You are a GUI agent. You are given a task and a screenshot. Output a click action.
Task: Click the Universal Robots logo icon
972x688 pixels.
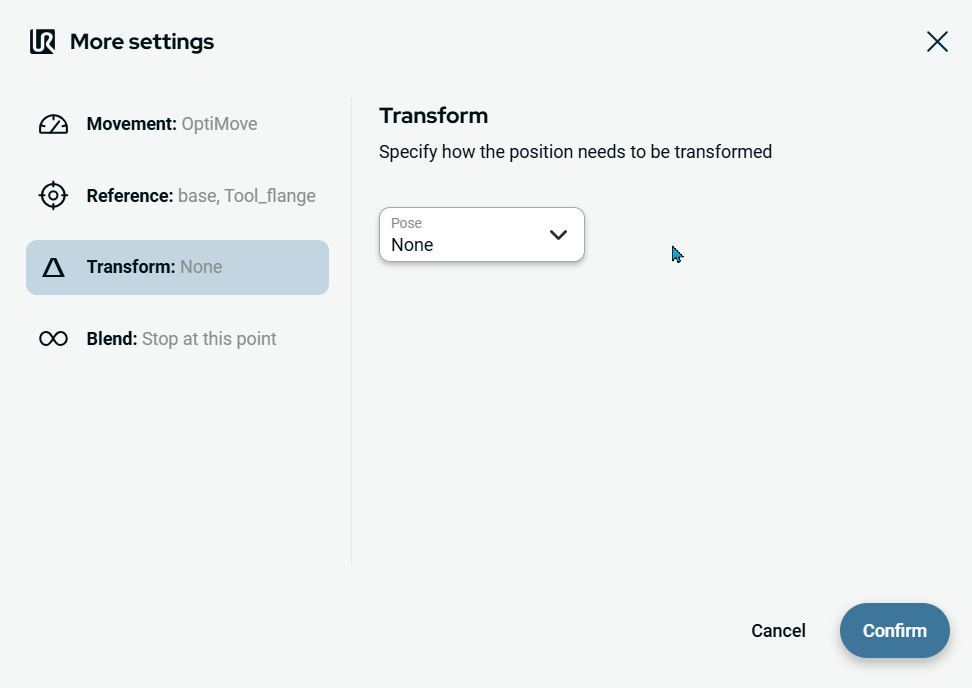tap(42, 42)
